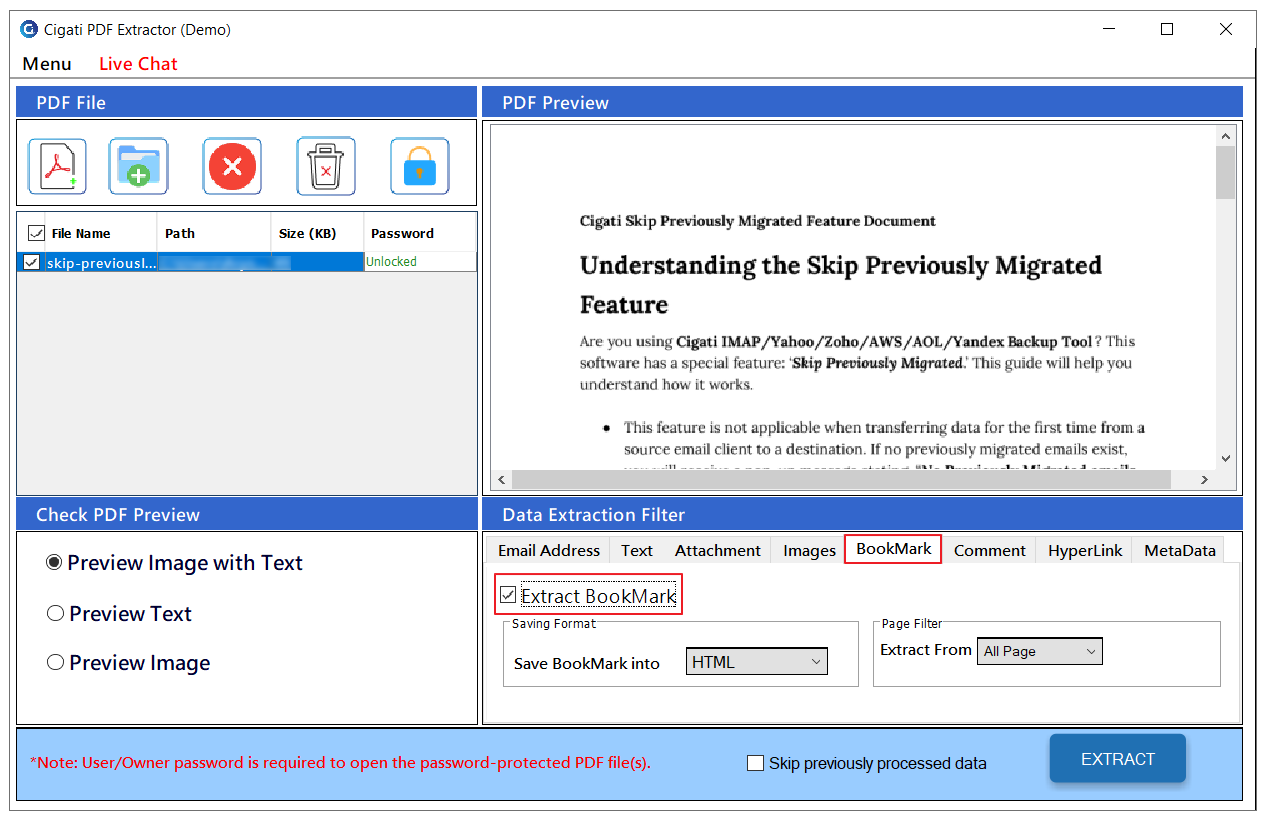The image size is (1270, 818).
Task: Open the Save BookMark into HTML dropdown
Action: pyautogui.click(x=757, y=661)
